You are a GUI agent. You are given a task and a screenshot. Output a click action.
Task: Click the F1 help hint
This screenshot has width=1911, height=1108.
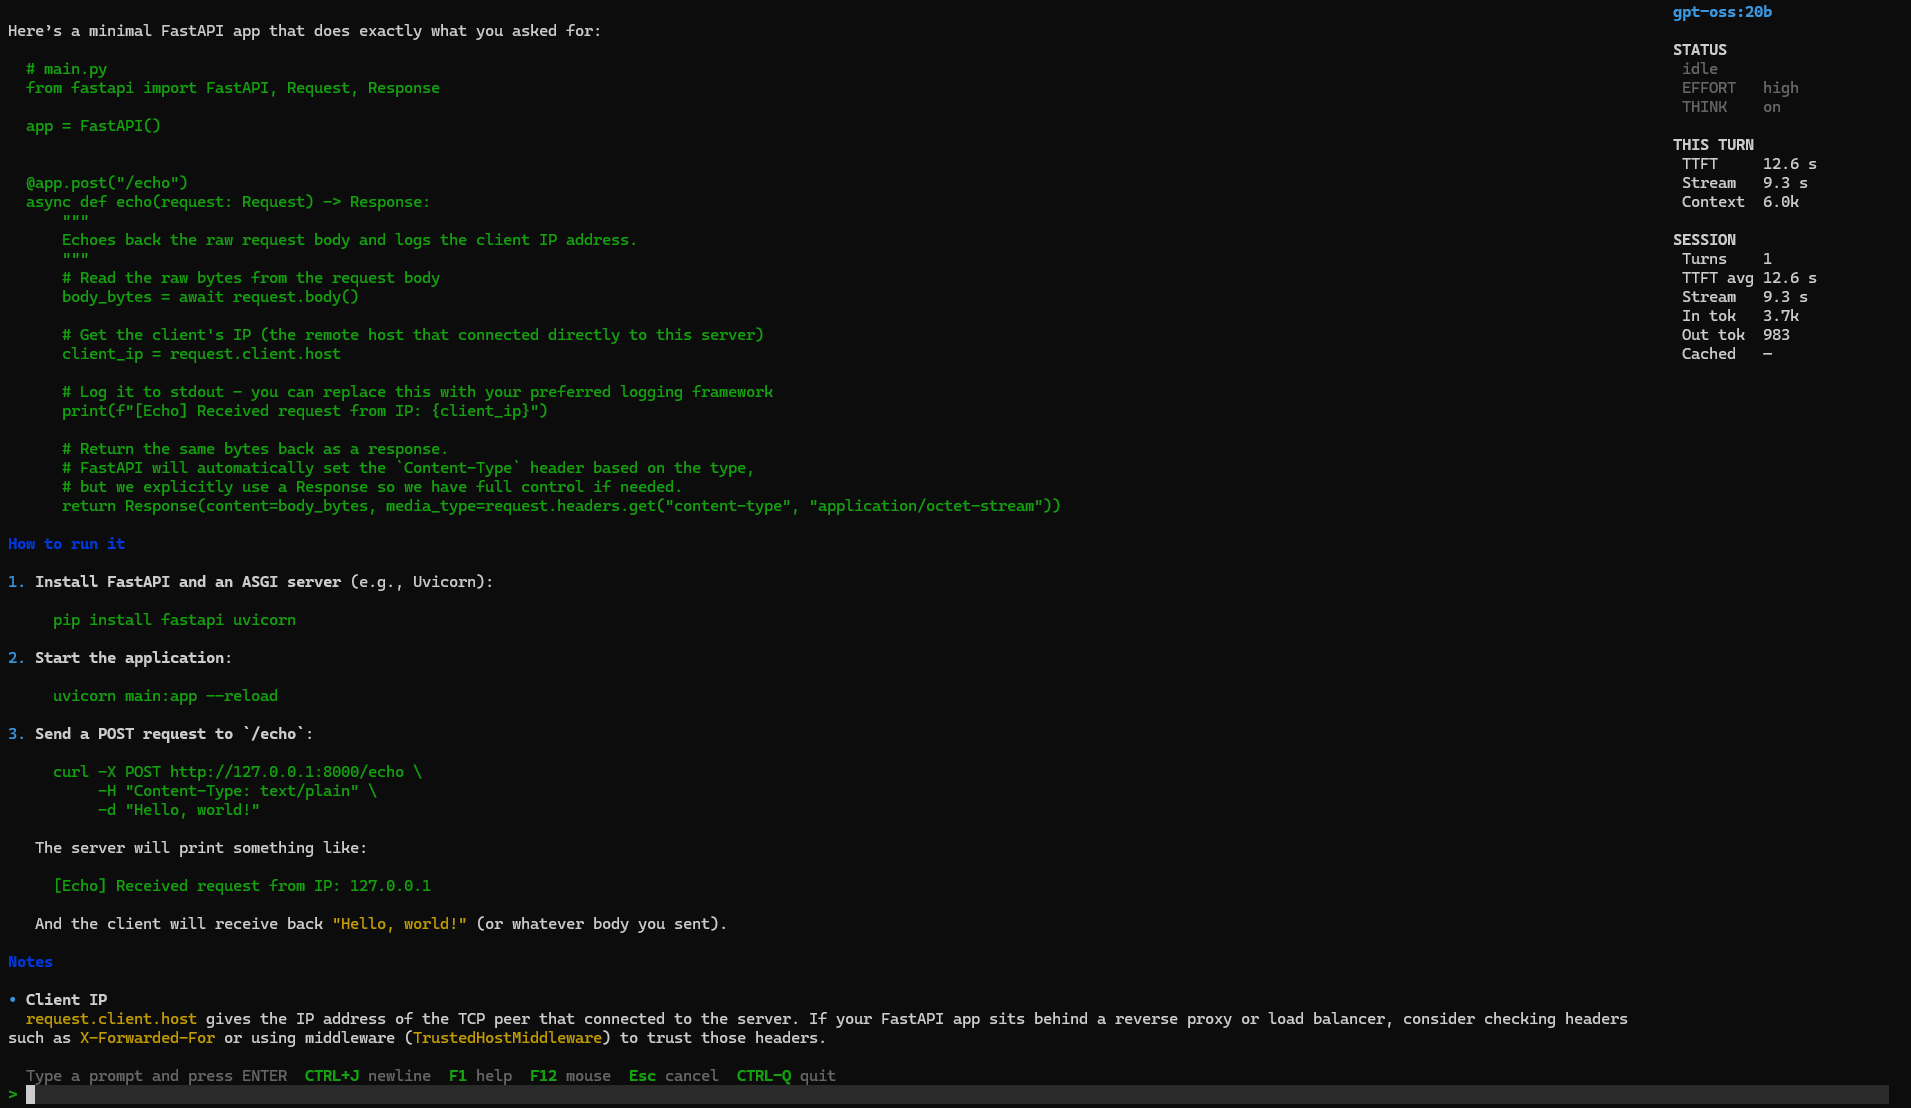(480, 1076)
